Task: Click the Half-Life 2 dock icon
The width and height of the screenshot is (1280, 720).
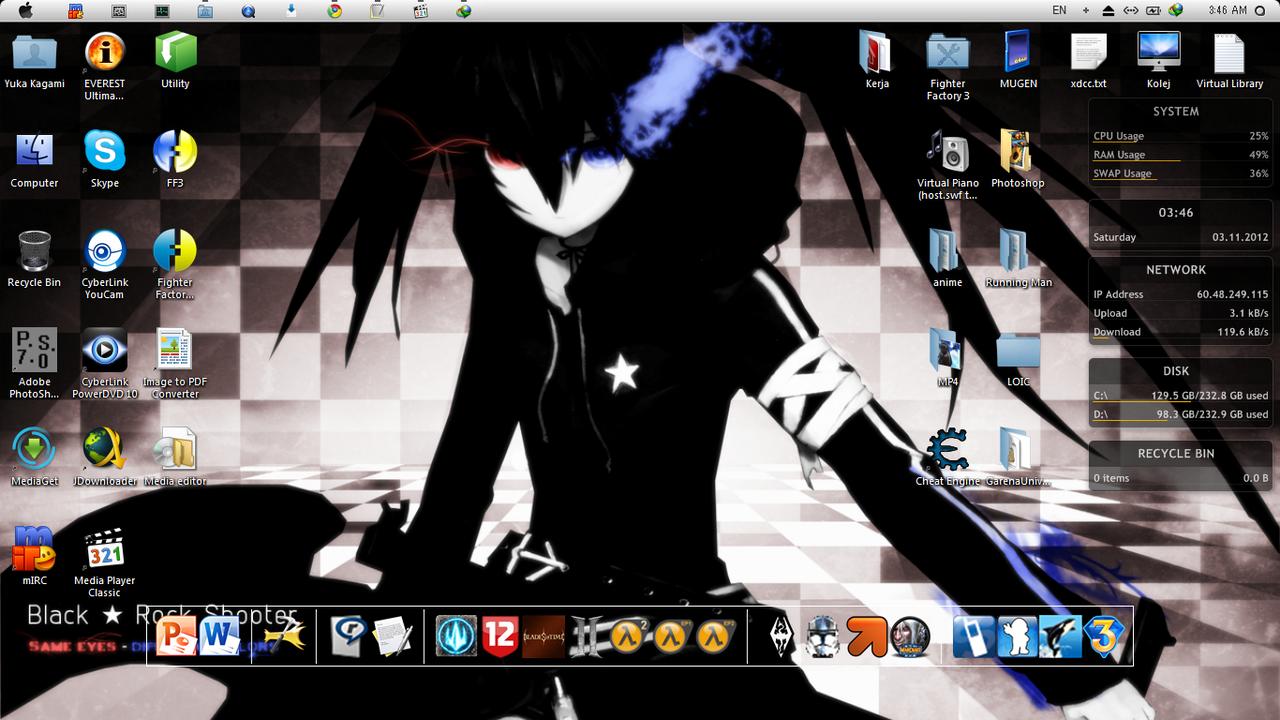Action: [628, 636]
